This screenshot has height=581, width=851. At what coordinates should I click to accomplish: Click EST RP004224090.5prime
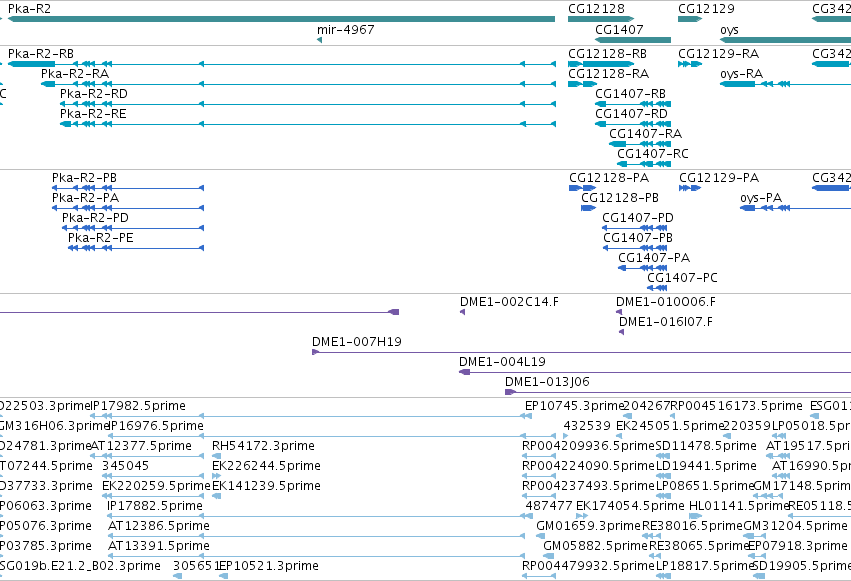pyautogui.click(x=589, y=467)
